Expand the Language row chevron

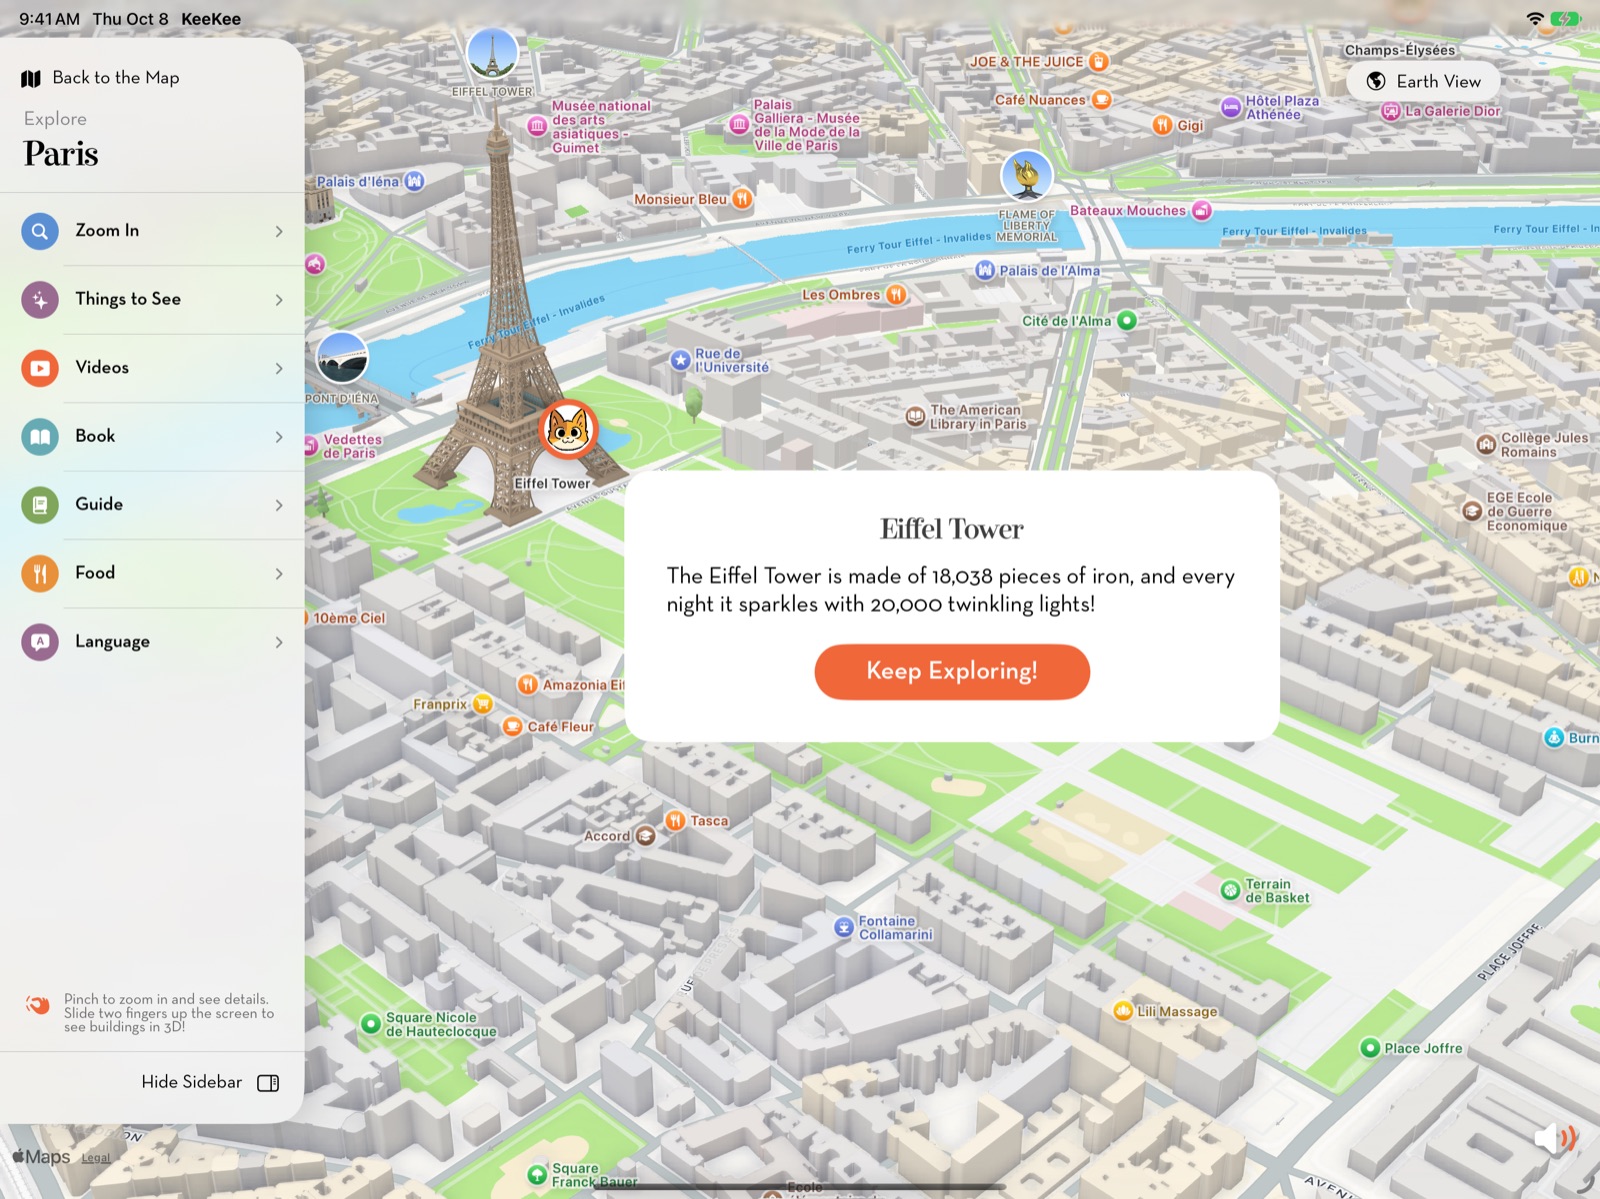click(279, 641)
